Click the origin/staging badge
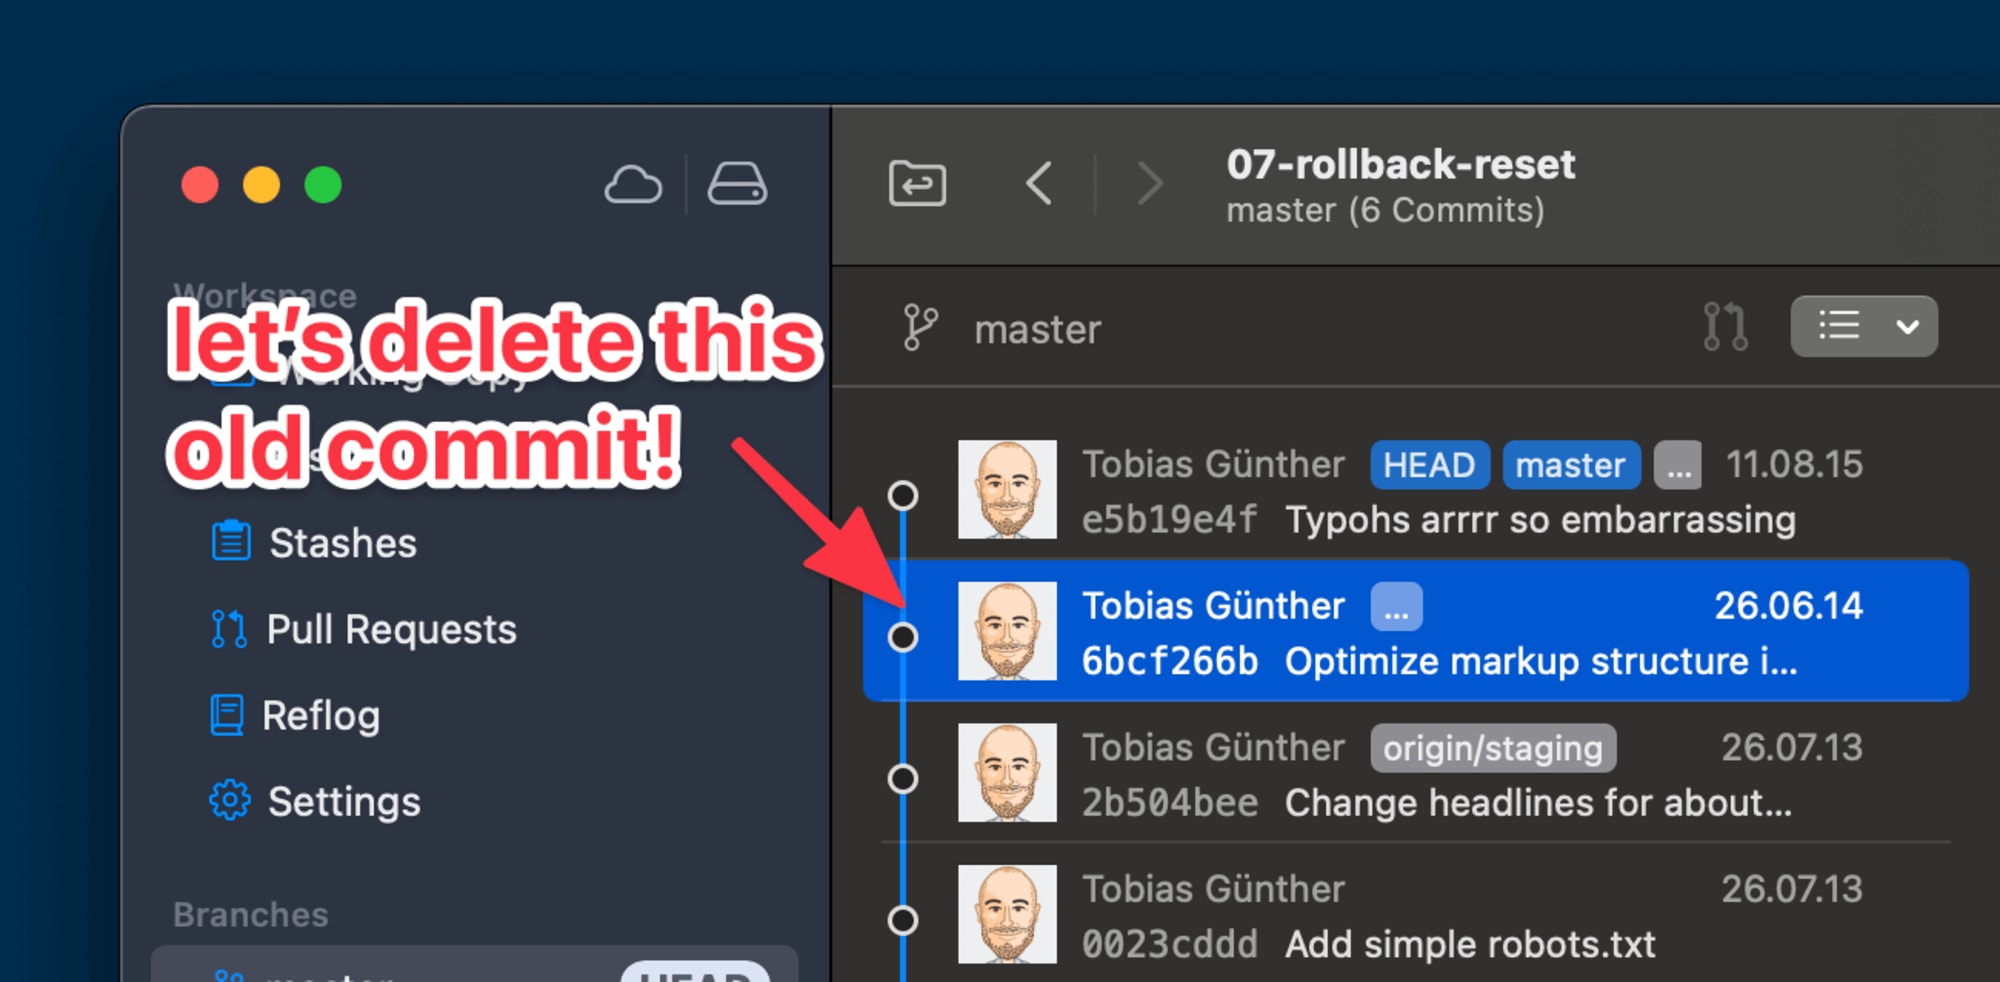 pos(1492,749)
